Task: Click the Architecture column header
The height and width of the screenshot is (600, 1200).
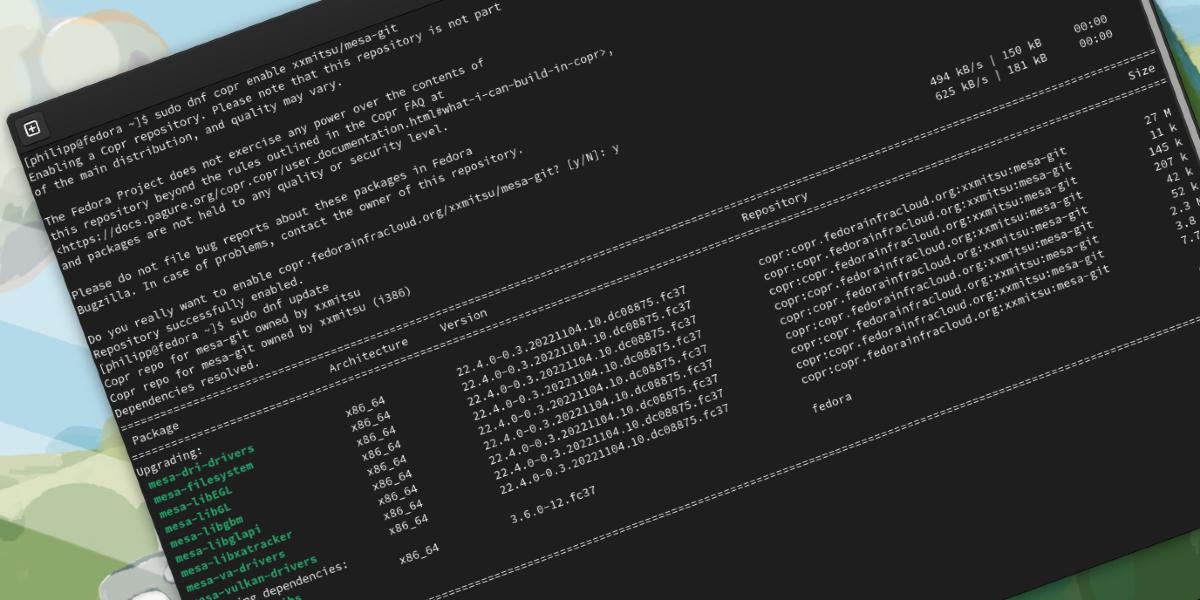Action: pyautogui.click(x=368, y=354)
